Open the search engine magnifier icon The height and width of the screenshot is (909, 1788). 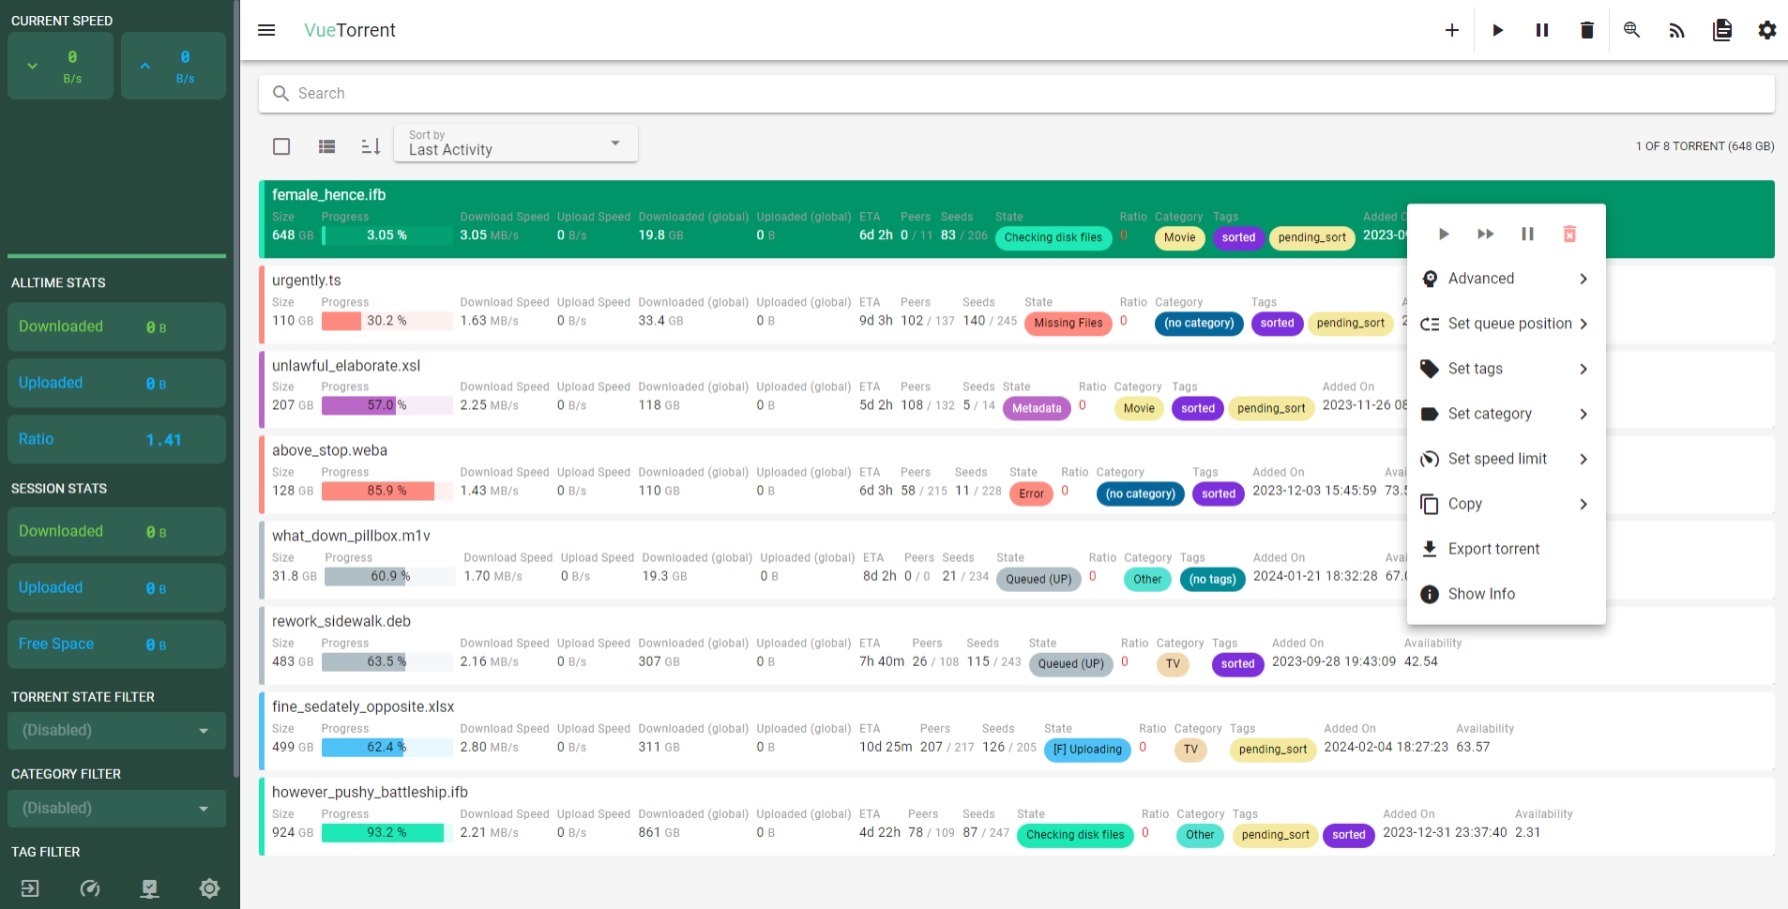click(x=1632, y=30)
